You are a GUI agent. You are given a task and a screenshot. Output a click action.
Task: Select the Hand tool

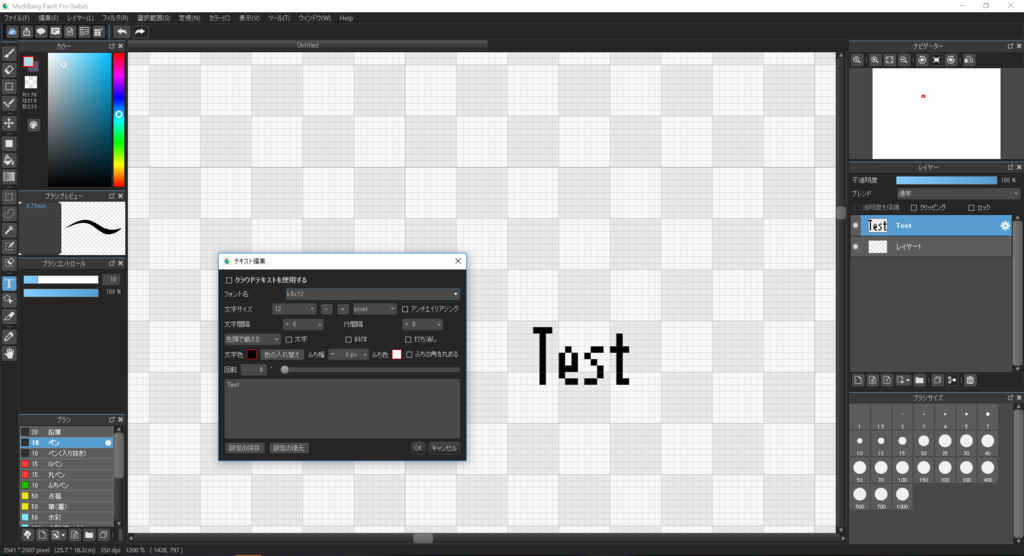coord(9,353)
